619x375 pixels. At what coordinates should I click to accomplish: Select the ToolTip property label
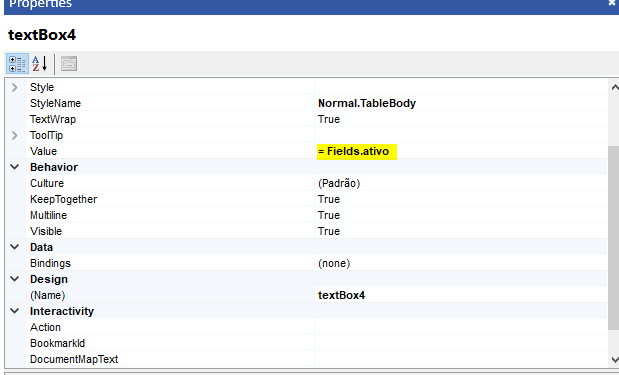(46, 135)
